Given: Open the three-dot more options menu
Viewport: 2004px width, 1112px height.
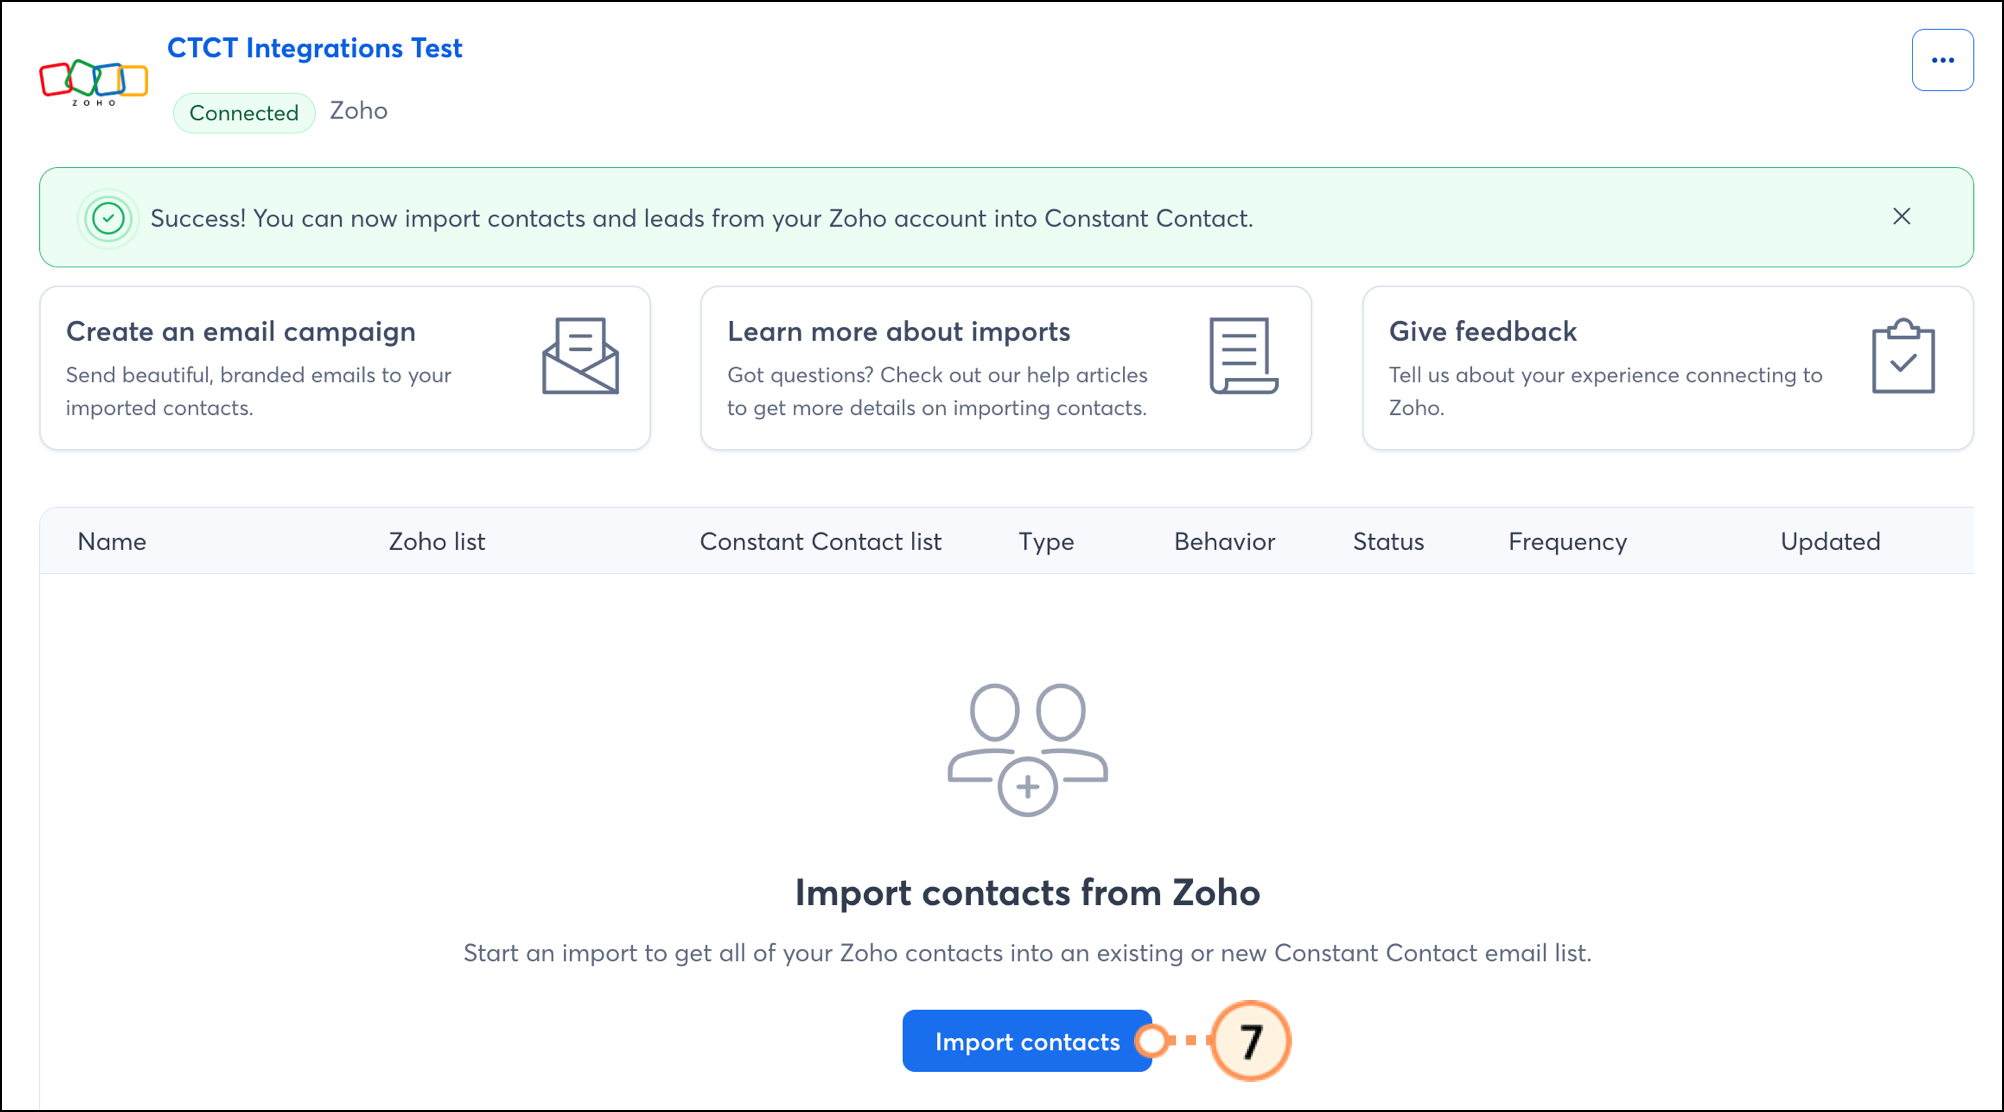Looking at the screenshot, I should [x=1942, y=60].
